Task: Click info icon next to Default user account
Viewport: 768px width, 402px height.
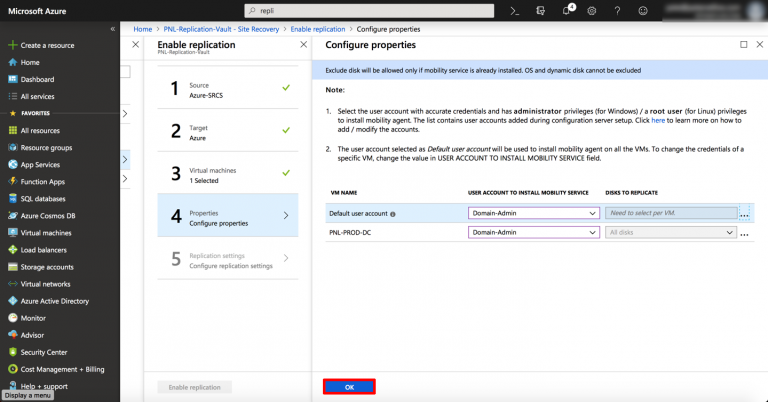Action: [393, 214]
